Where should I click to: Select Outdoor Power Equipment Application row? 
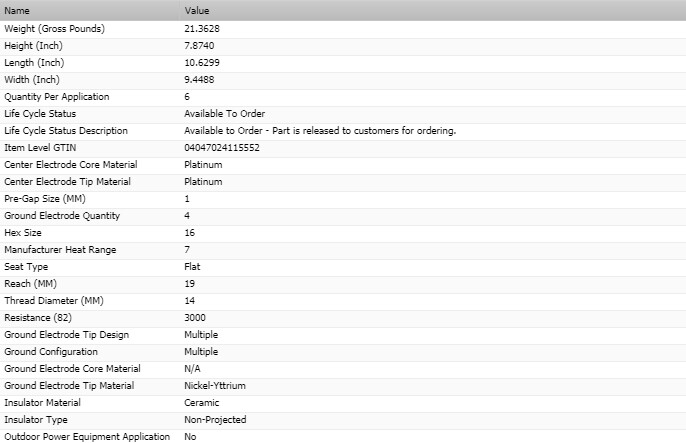tap(343, 436)
